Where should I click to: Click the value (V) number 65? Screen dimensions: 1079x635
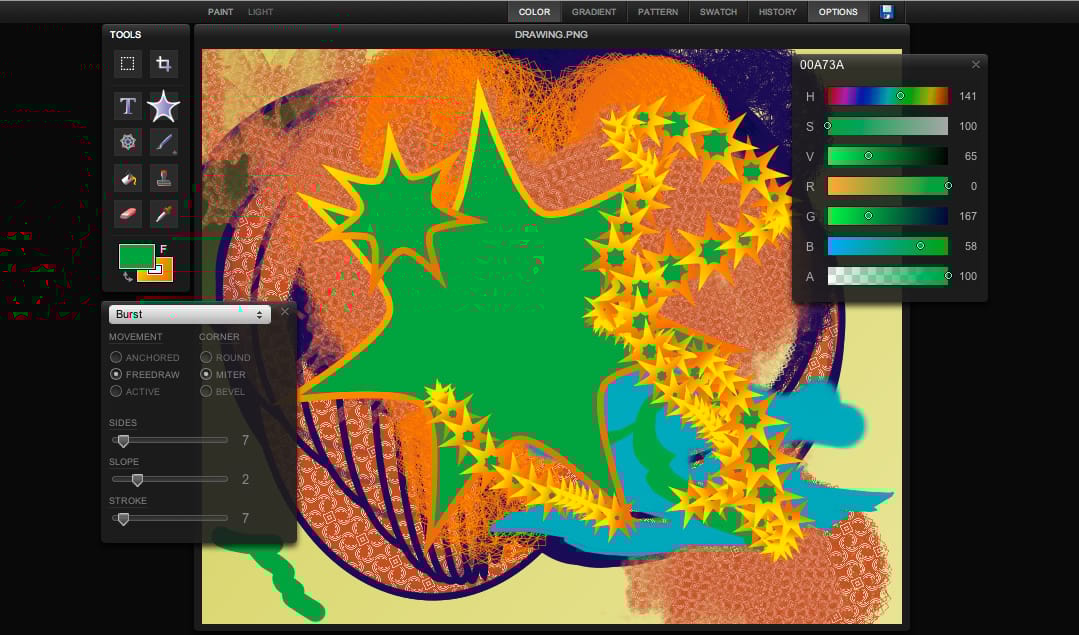(970, 156)
